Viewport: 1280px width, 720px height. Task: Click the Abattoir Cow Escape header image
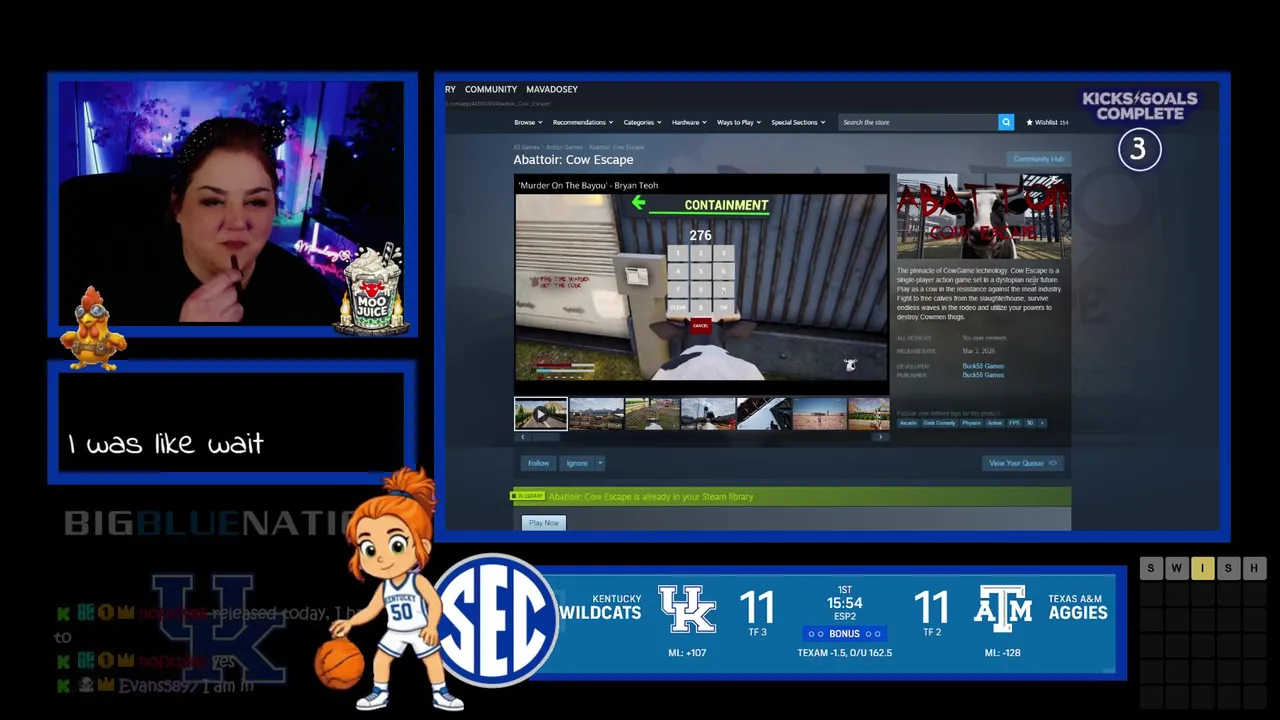coord(984,217)
